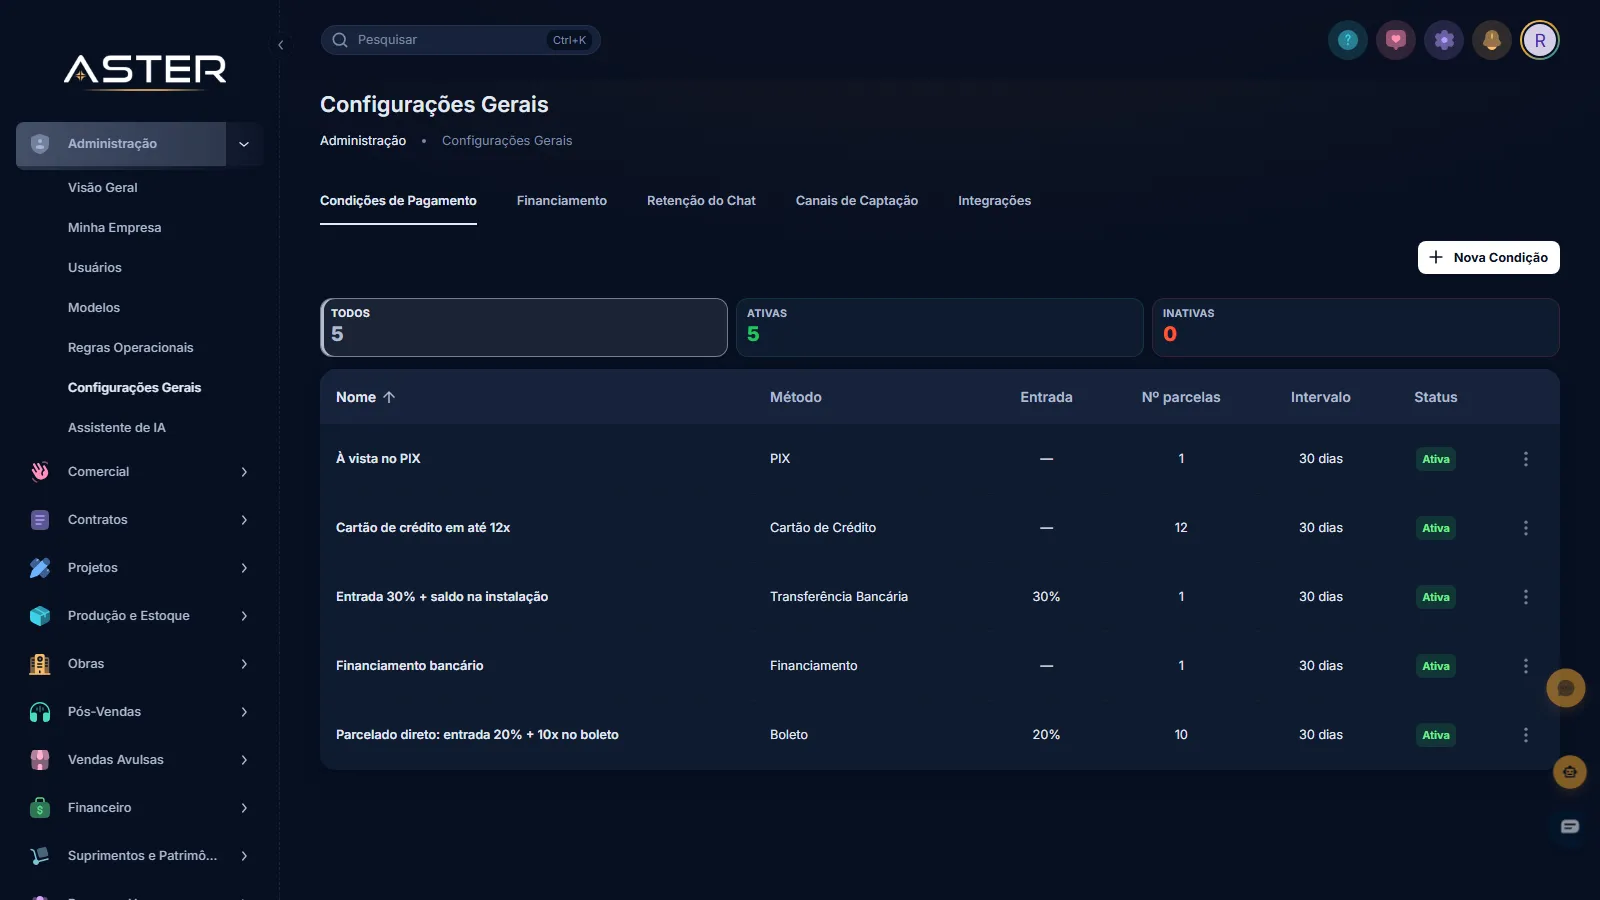Click the floating message icon at bottom right
The width and height of the screenshot is (1600, 900).
click(x=1570, y=826)
